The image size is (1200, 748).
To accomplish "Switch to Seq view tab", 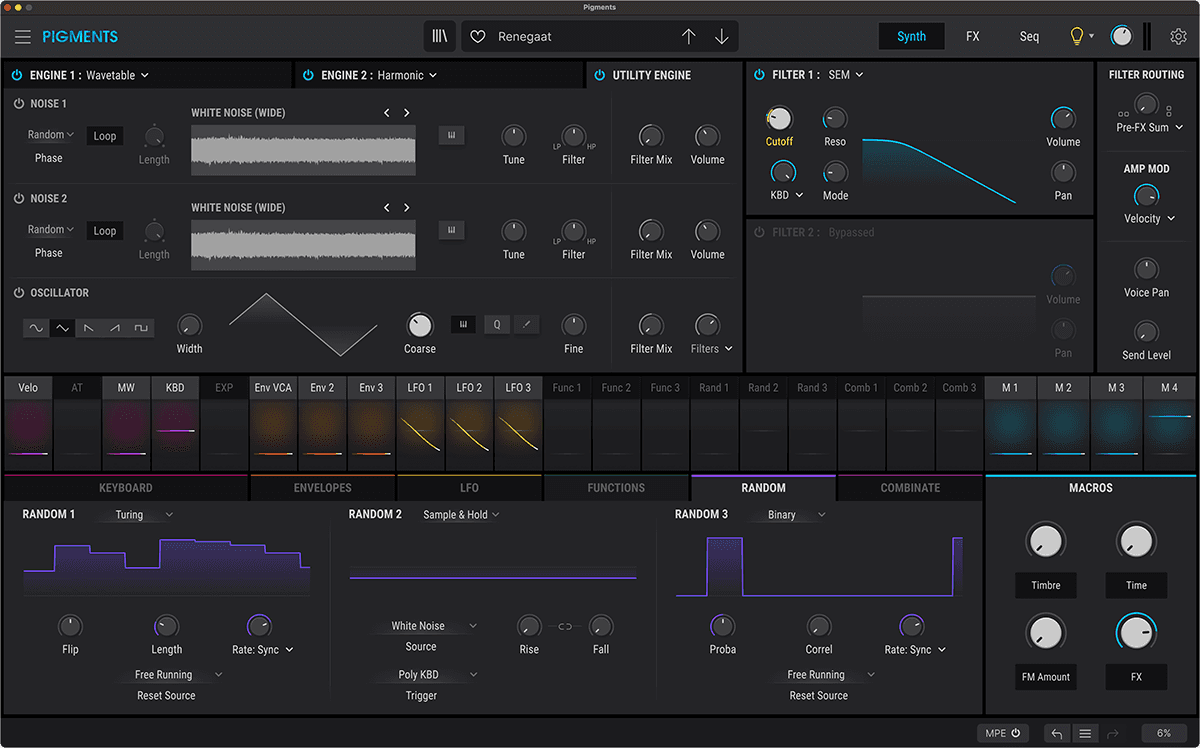I will click(1029, 37).
